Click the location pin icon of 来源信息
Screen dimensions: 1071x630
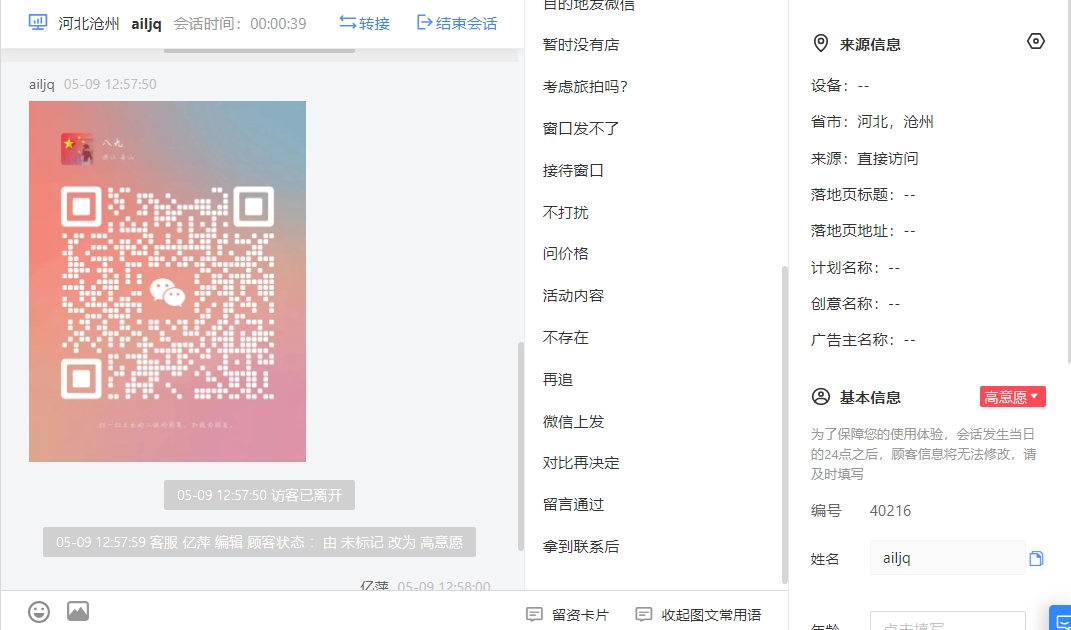(x=820, y=44)
